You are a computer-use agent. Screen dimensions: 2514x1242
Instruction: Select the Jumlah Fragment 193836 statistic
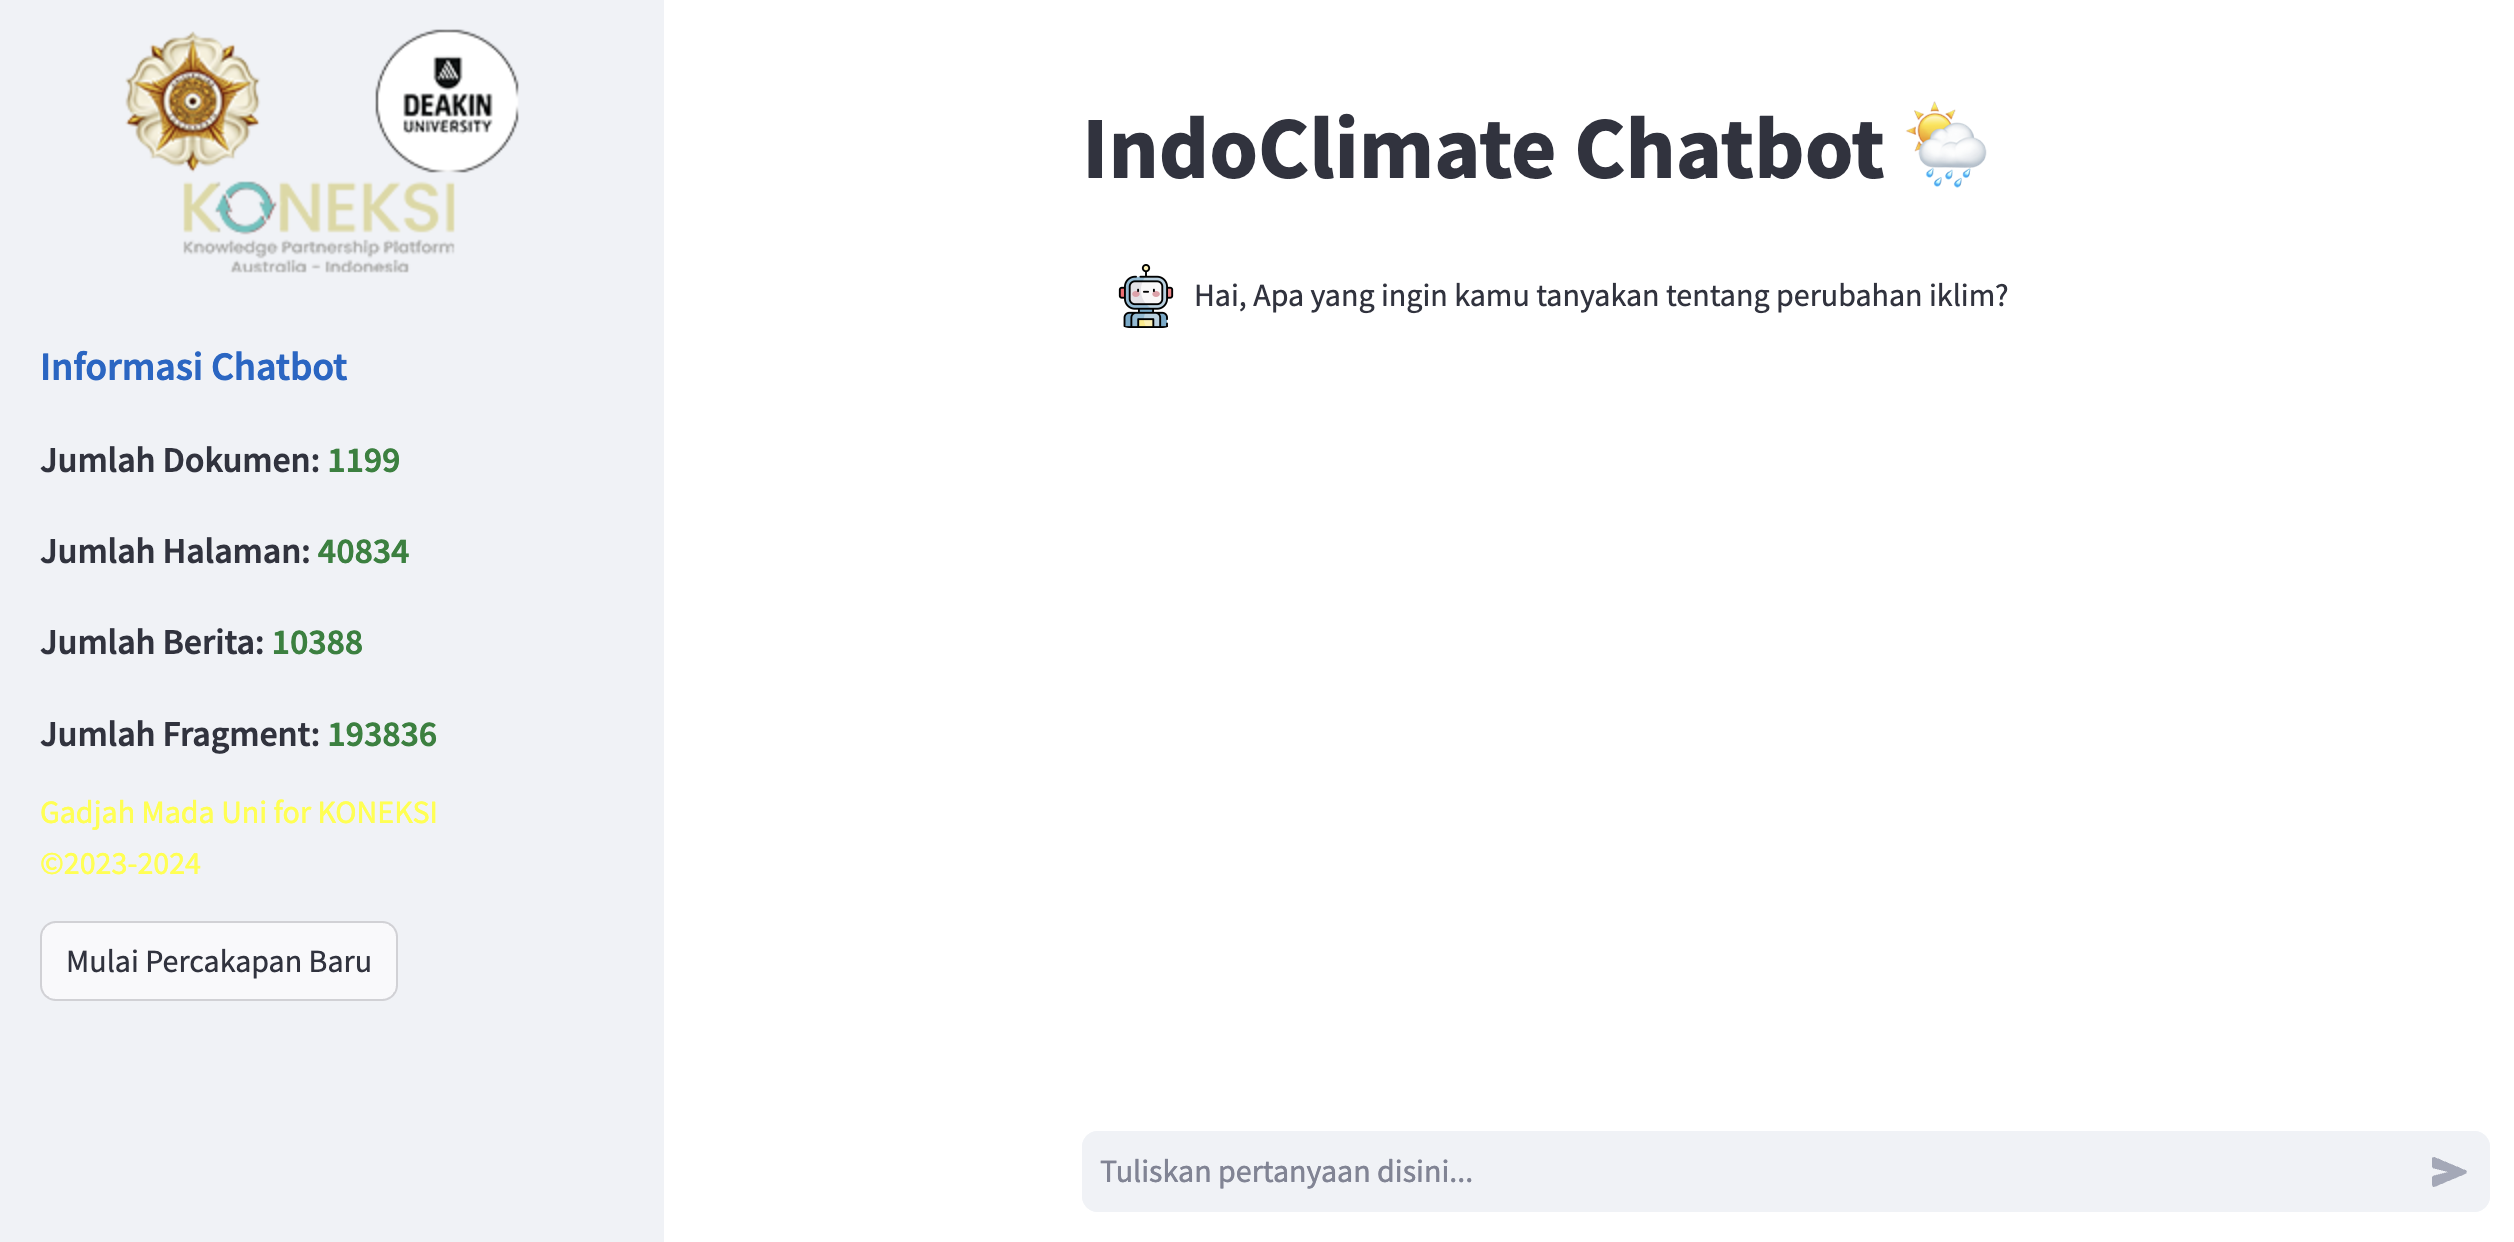click(238, 734)
